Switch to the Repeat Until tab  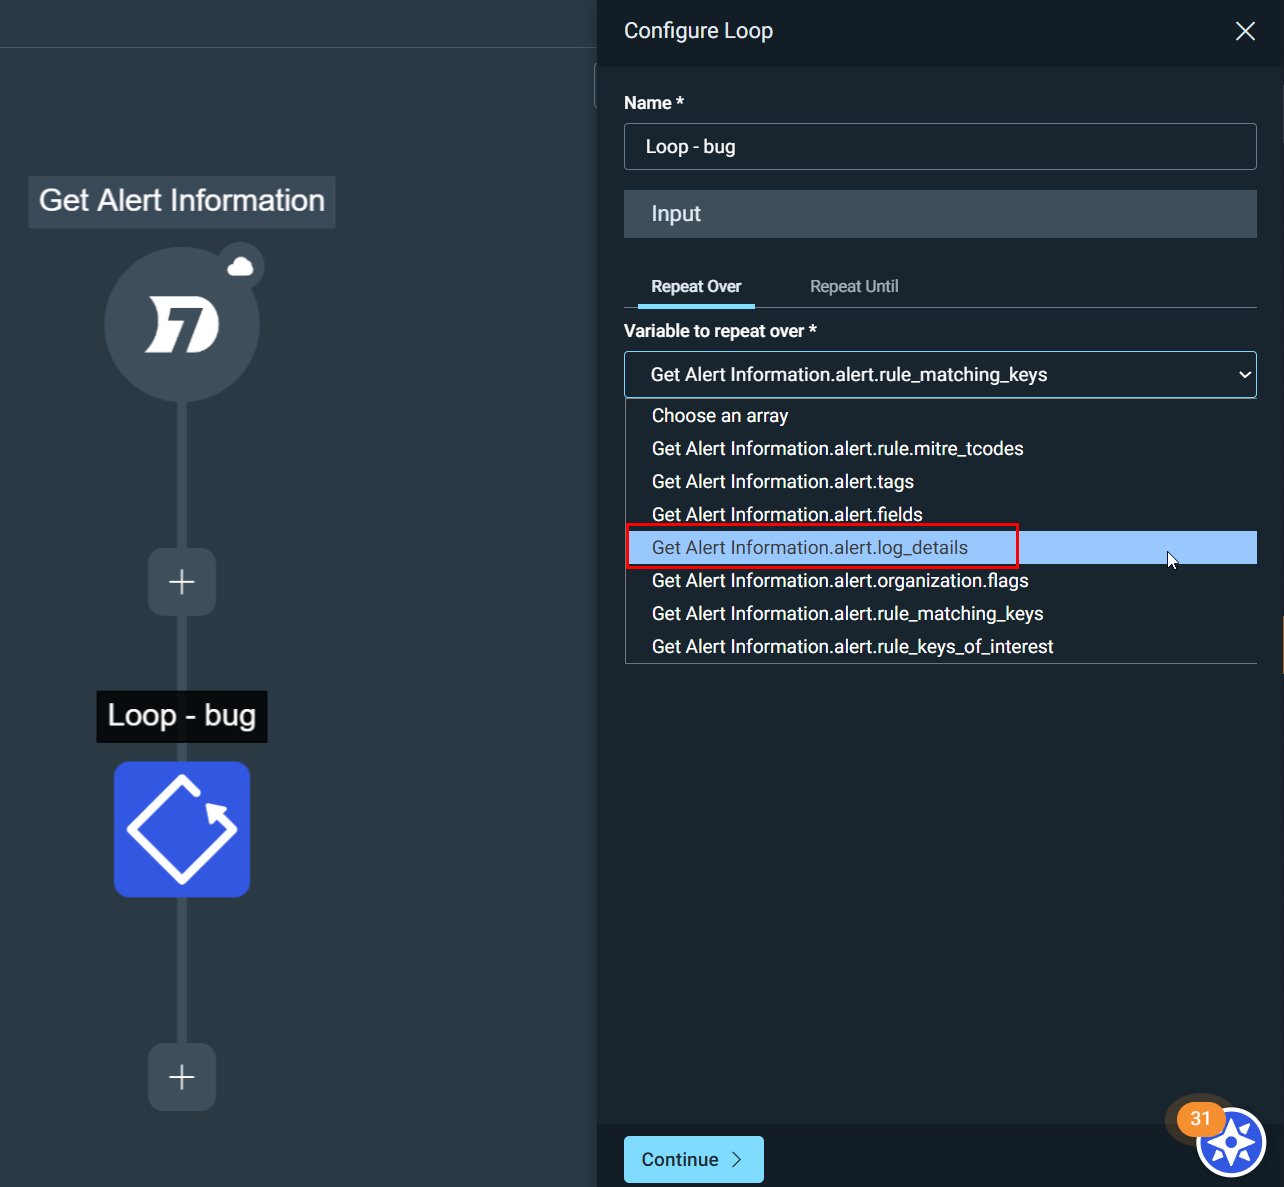pos(853,287)
